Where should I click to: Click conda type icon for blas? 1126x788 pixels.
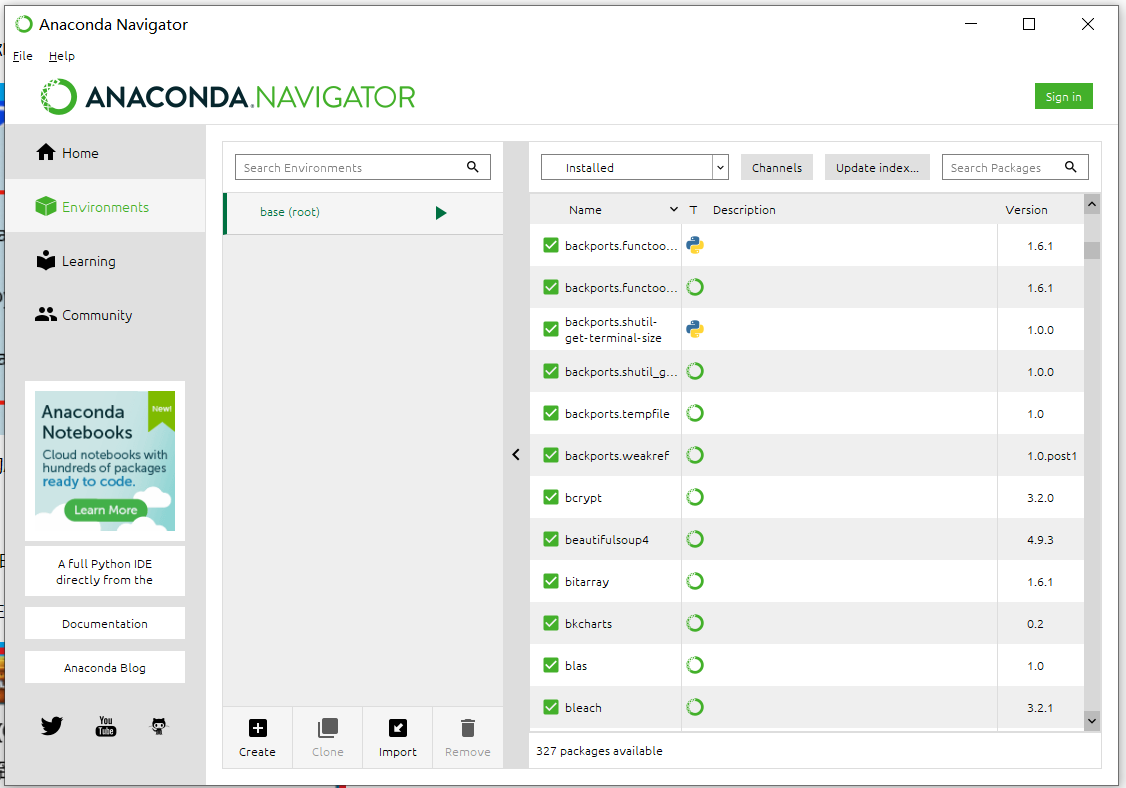tap(694, 665)
